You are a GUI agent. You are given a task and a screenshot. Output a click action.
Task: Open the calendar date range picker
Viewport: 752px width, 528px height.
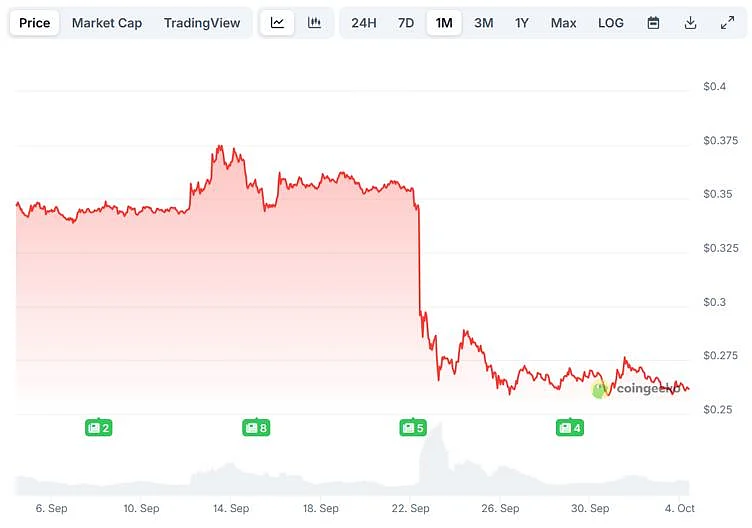[x=653, y=23]
